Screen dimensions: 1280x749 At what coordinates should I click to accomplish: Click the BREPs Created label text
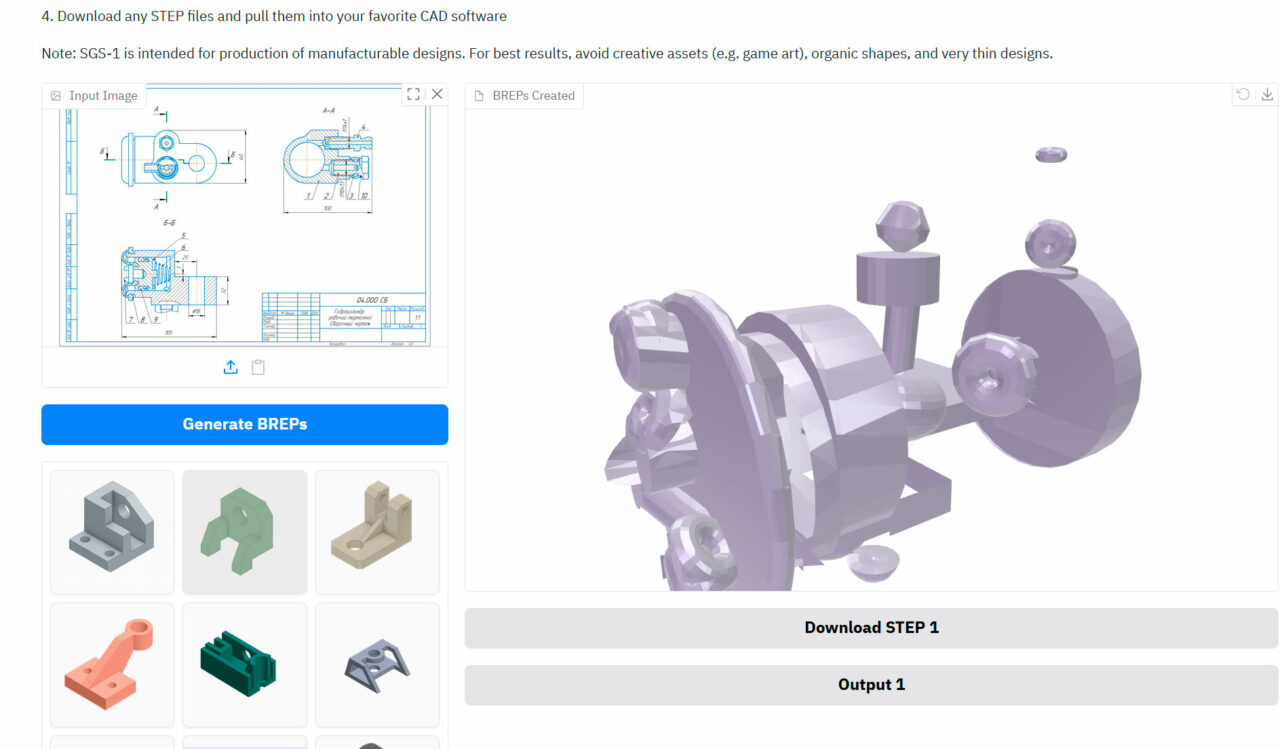click(x=533, y=96)
